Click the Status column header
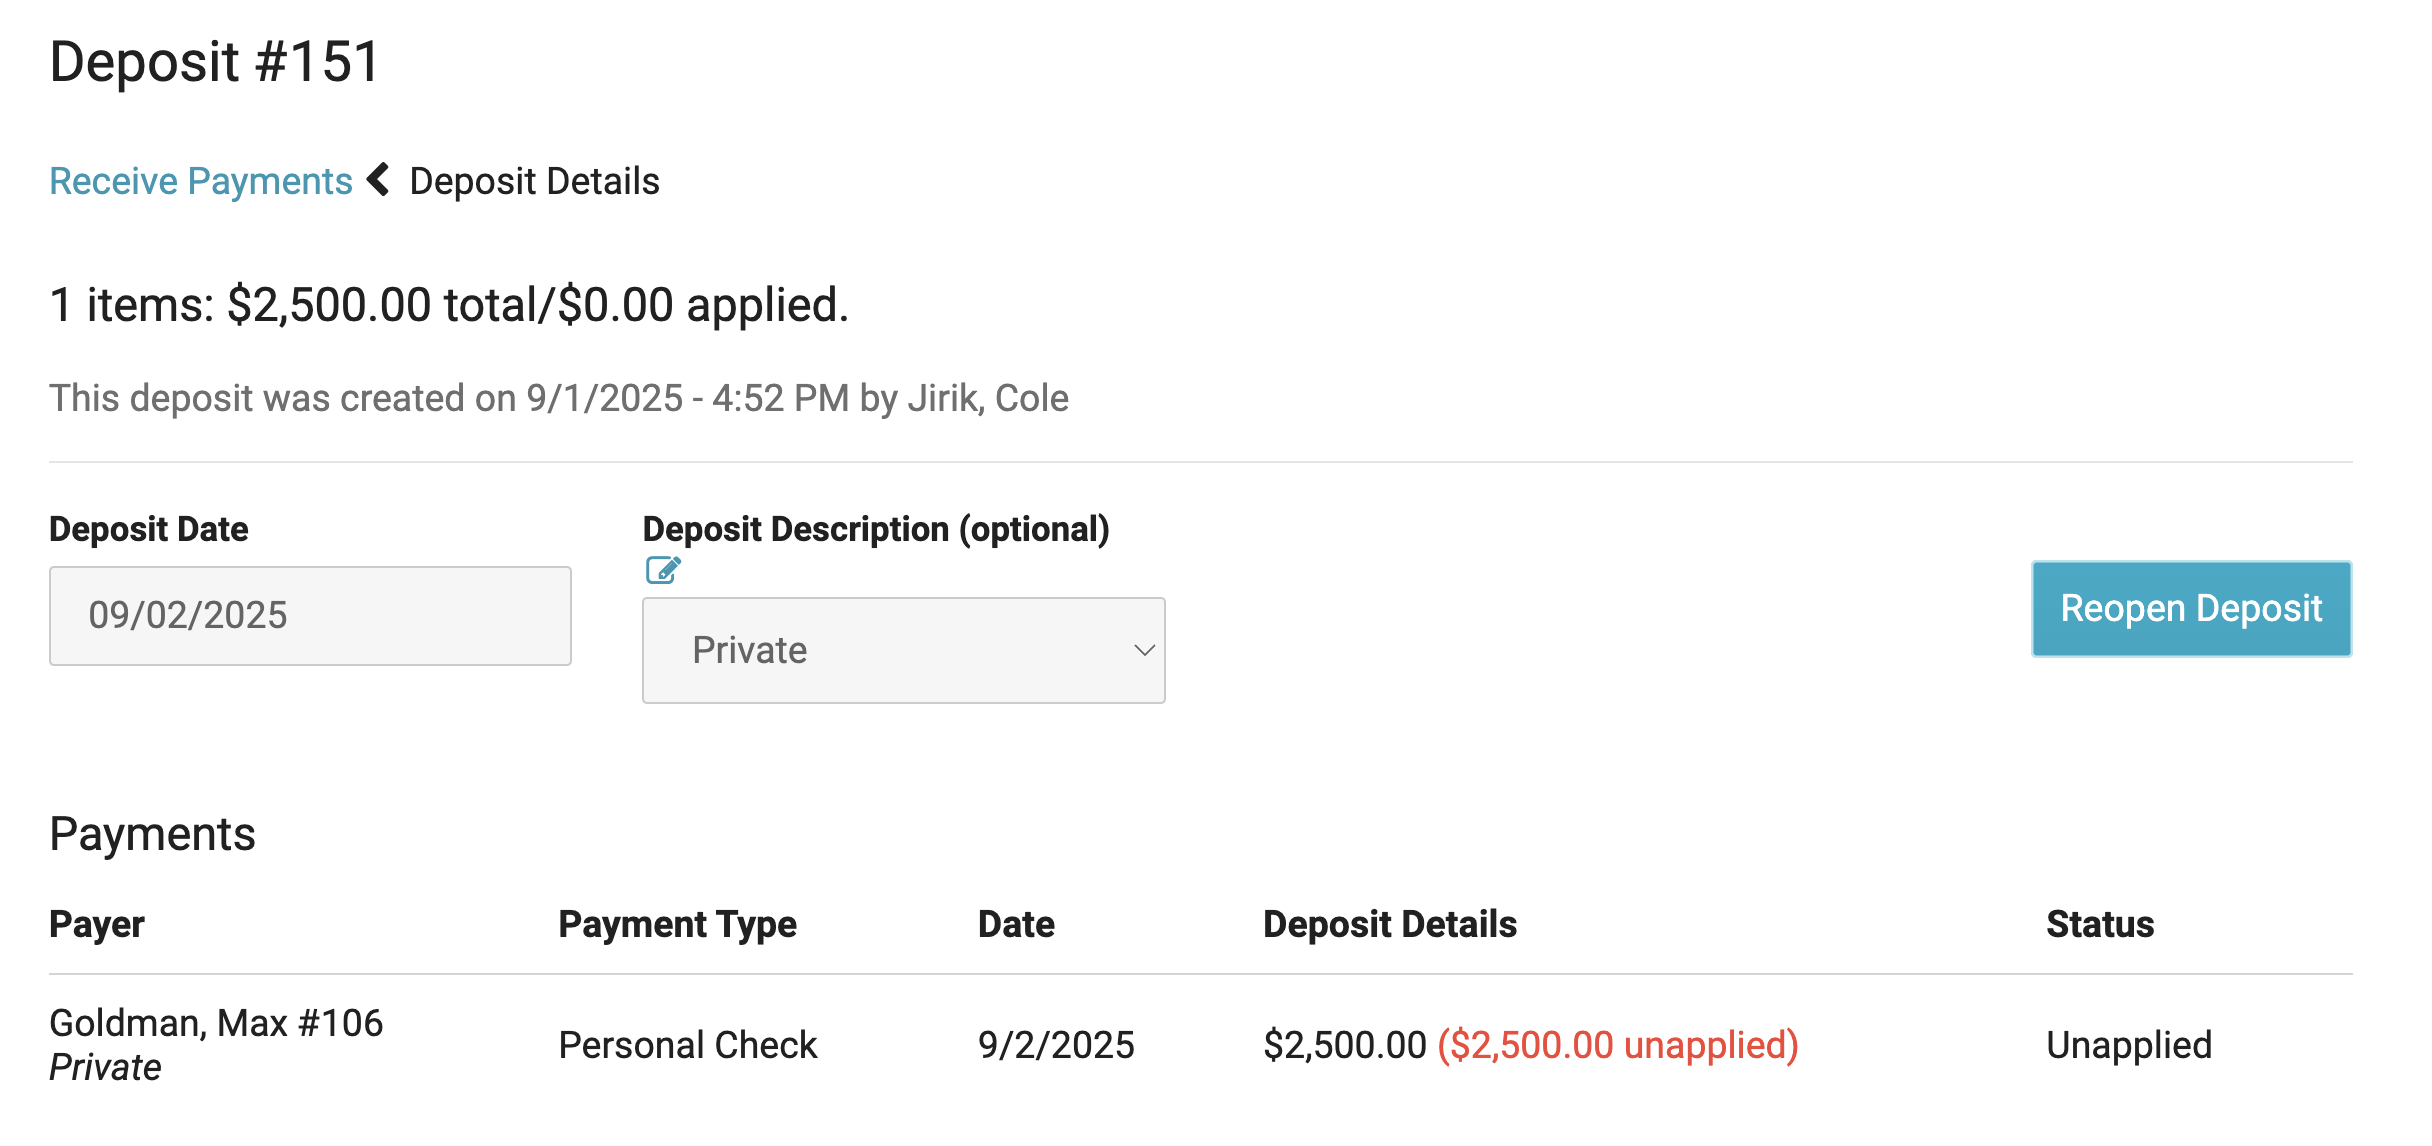 click(x=2099, y=924)
